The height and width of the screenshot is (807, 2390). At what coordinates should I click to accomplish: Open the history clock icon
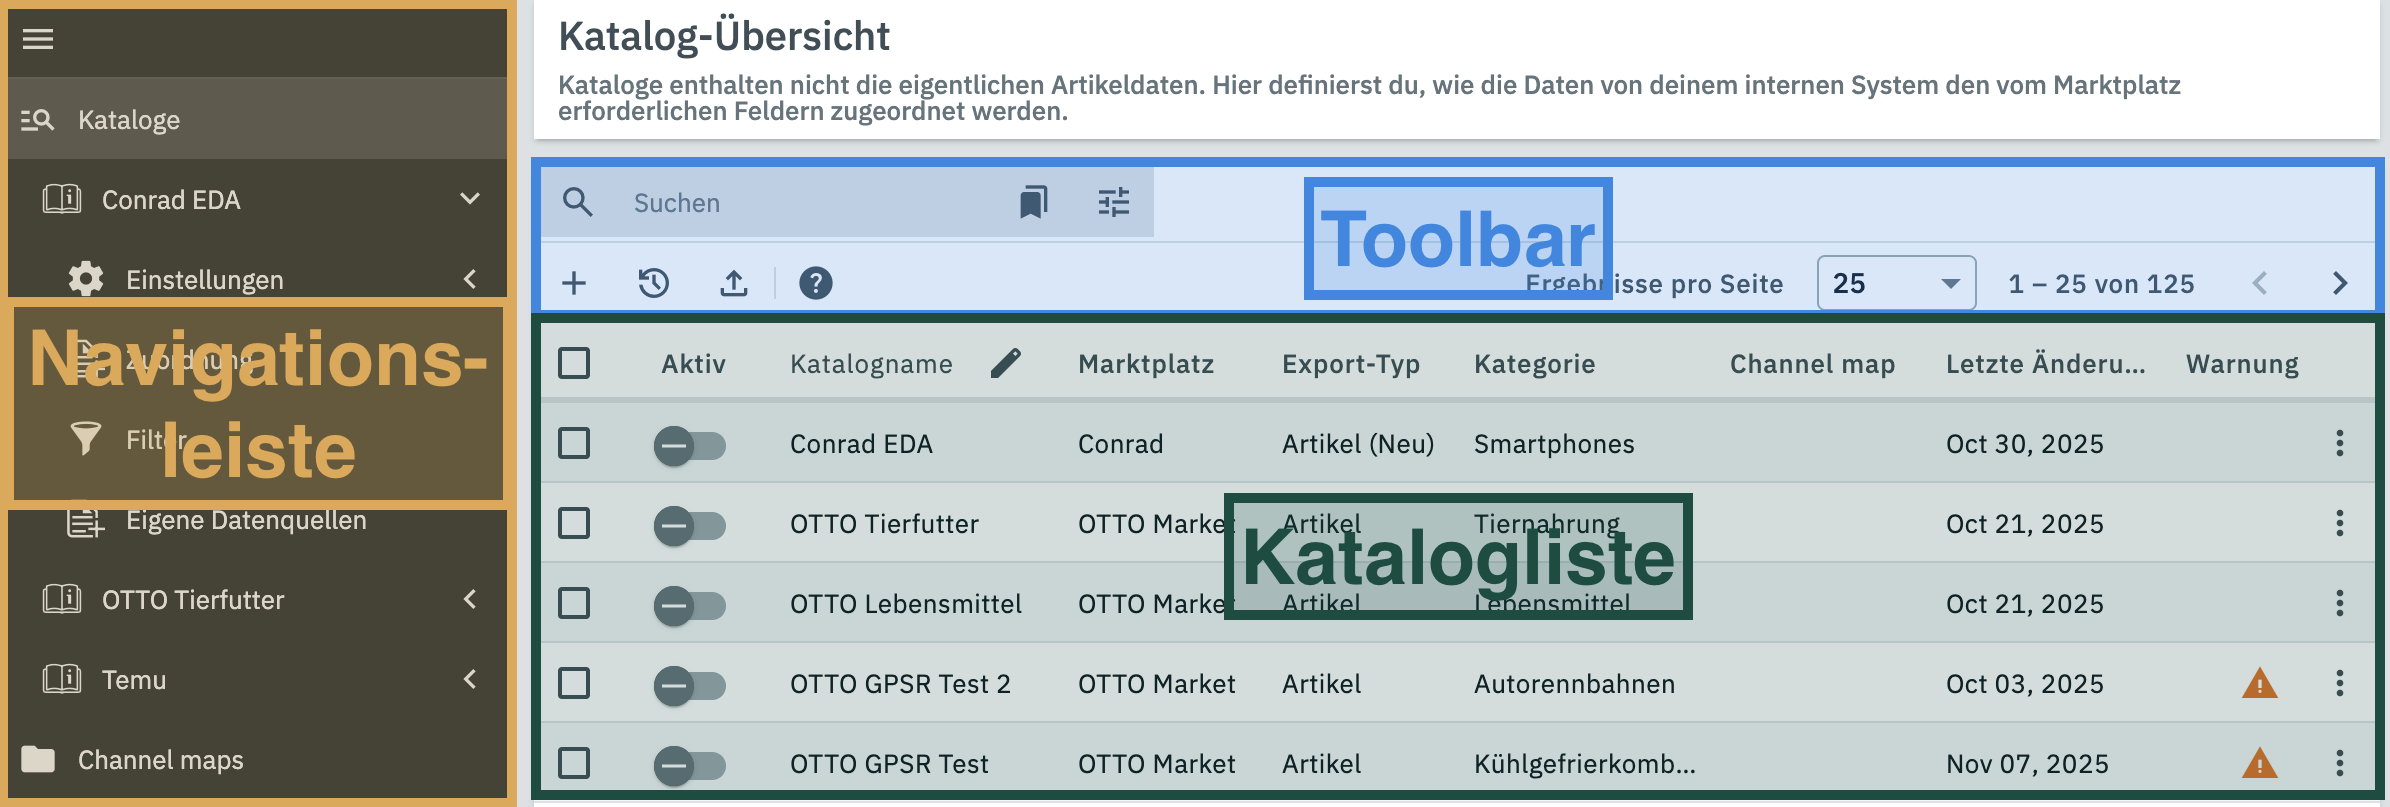(654, 283)
